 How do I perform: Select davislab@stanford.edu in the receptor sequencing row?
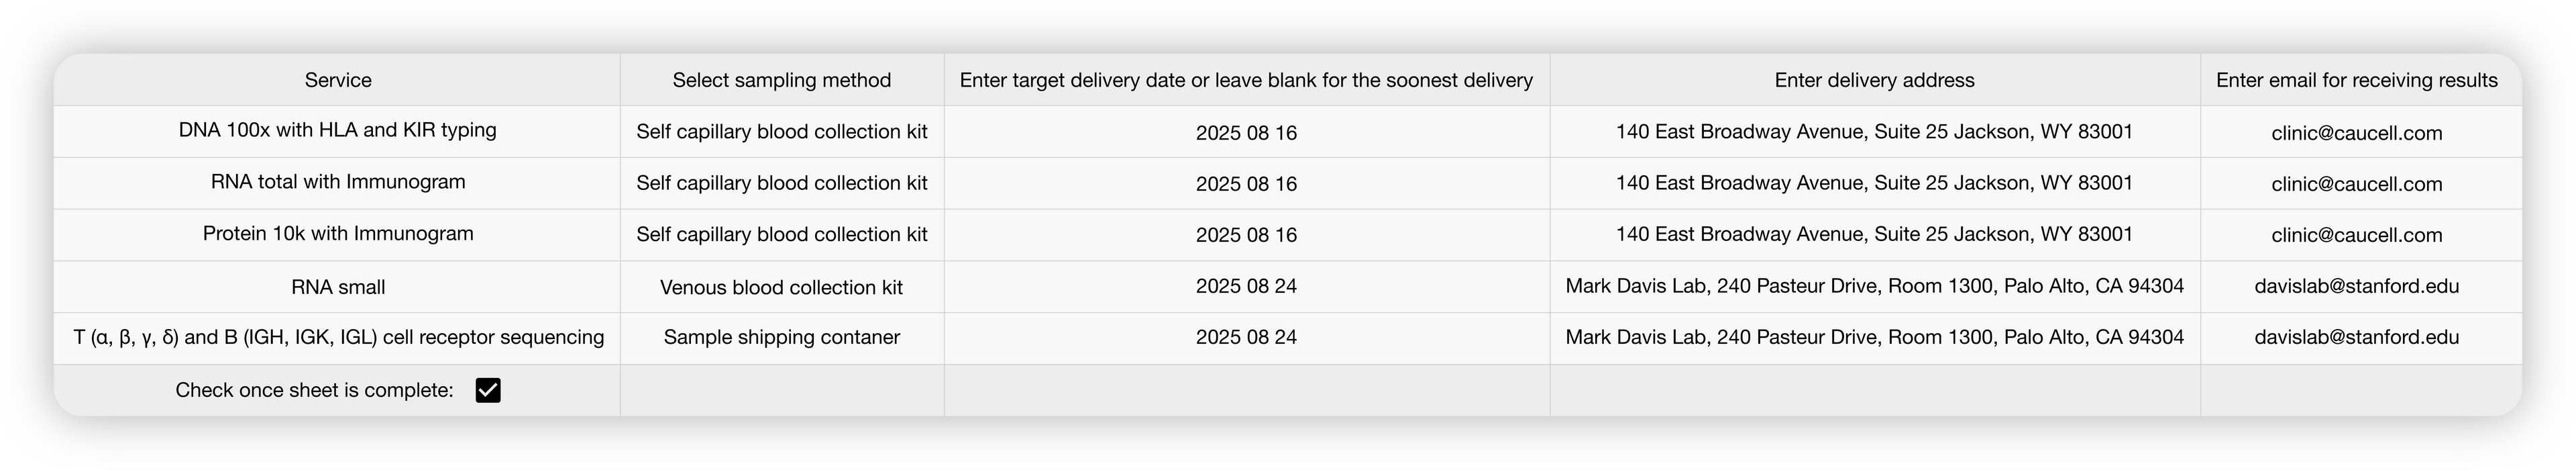[x=2356, y=337]
